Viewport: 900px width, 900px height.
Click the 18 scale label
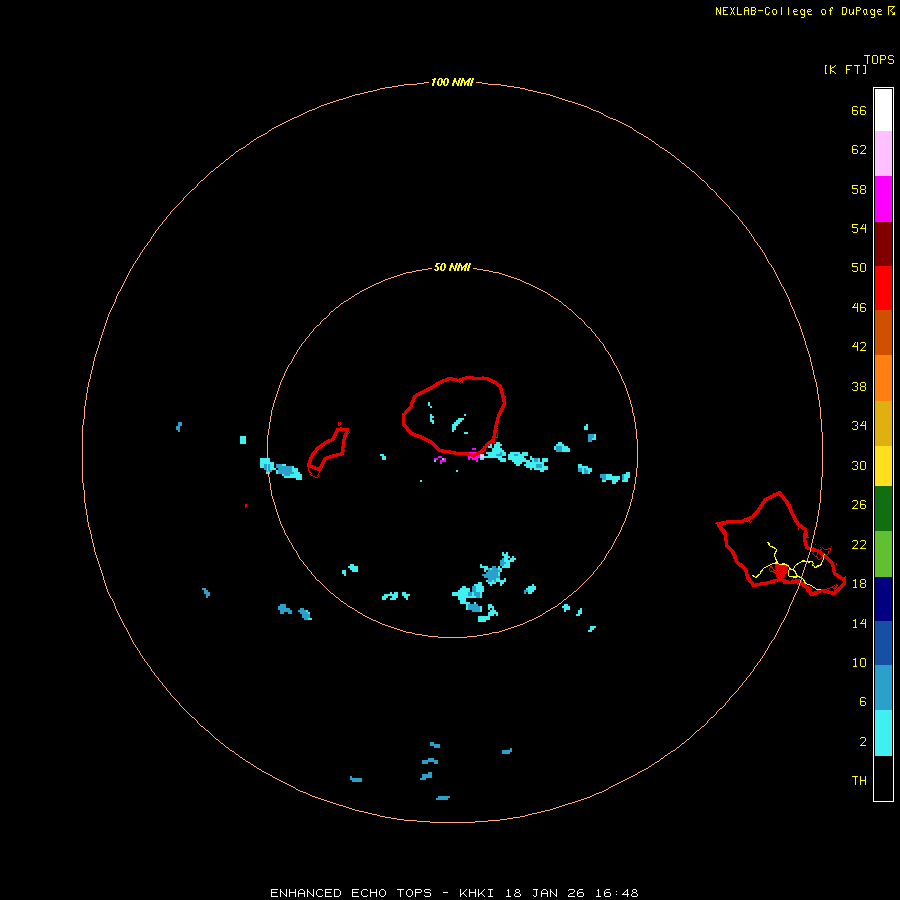pos(859,584)
